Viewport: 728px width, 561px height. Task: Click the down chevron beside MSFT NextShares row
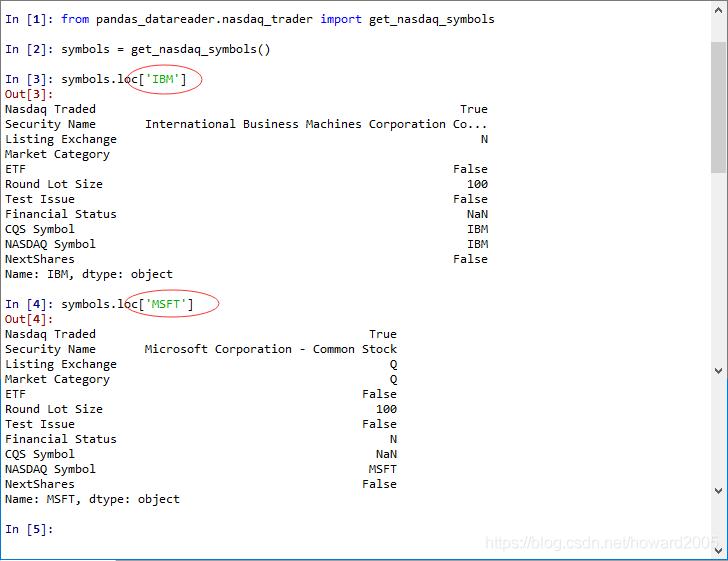pyautogui.click(x=718, y=491)
